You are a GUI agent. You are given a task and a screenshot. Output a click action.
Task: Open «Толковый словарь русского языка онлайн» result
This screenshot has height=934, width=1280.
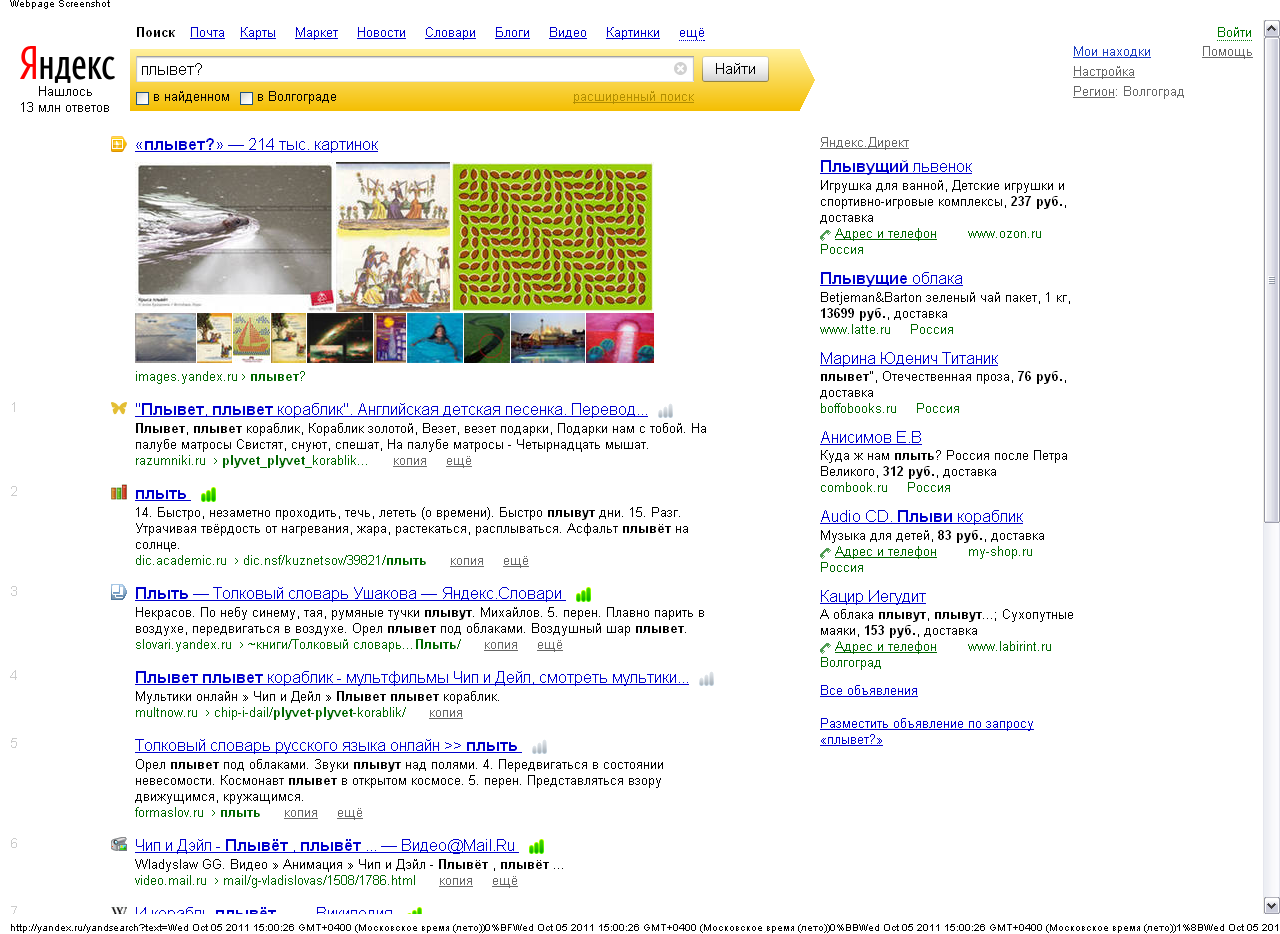click(327, 746)
